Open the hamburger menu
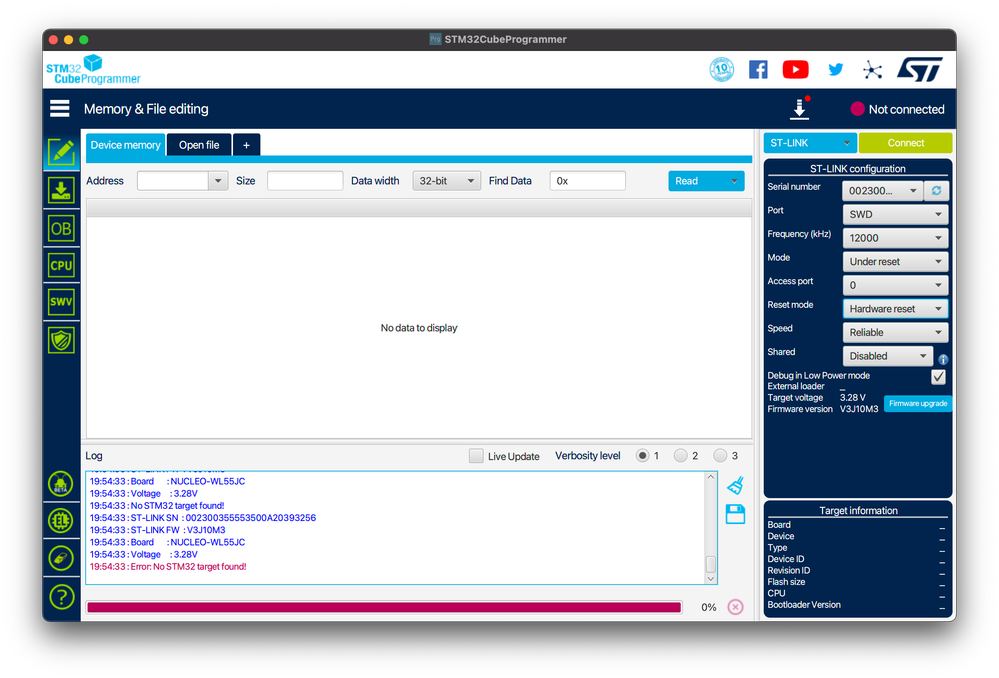The width and height of the screenshot is (999, 678). click(60, 108)
